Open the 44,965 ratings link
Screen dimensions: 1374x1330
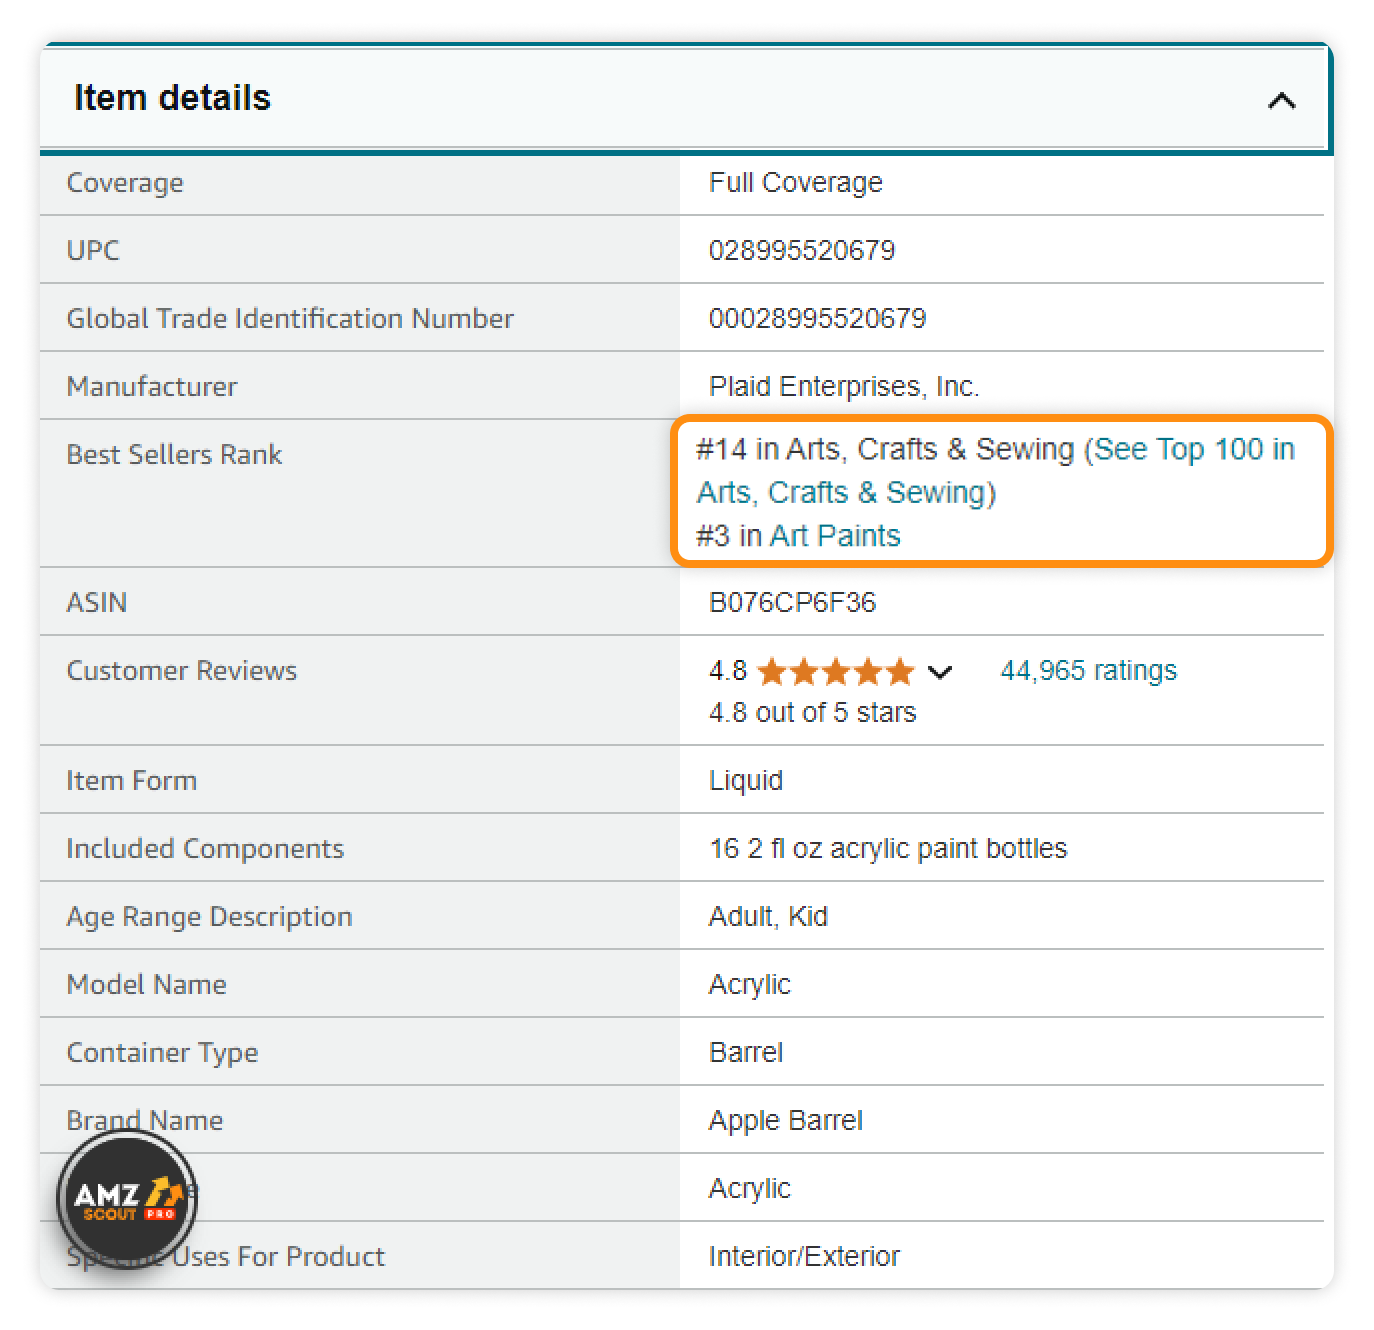pyautogui.click(x=1088, y=670)
